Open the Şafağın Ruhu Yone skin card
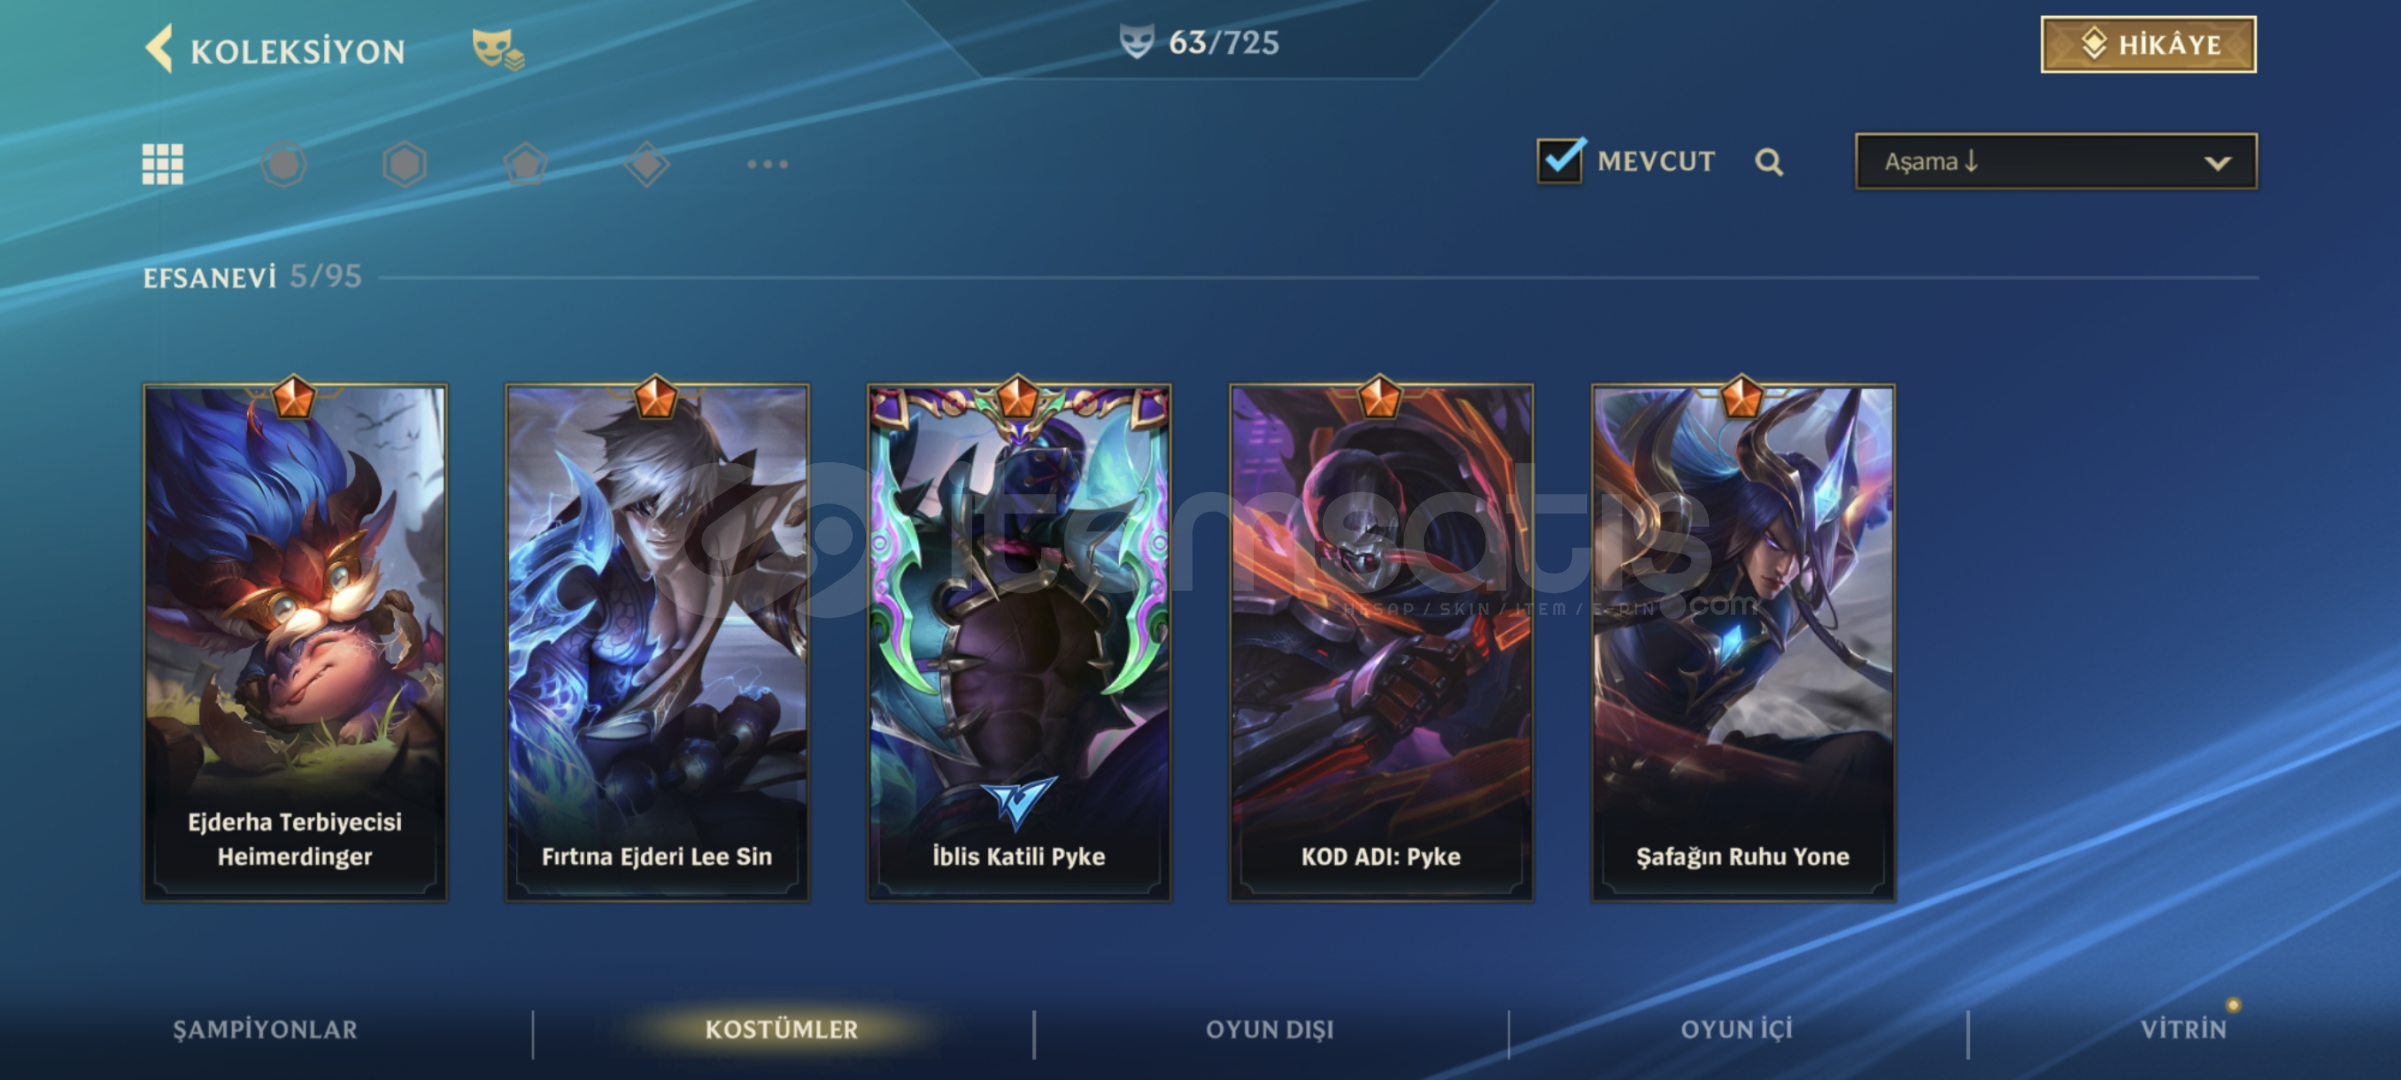Viewport: 2401px width, 1080px height. [x=1743, y=642]
